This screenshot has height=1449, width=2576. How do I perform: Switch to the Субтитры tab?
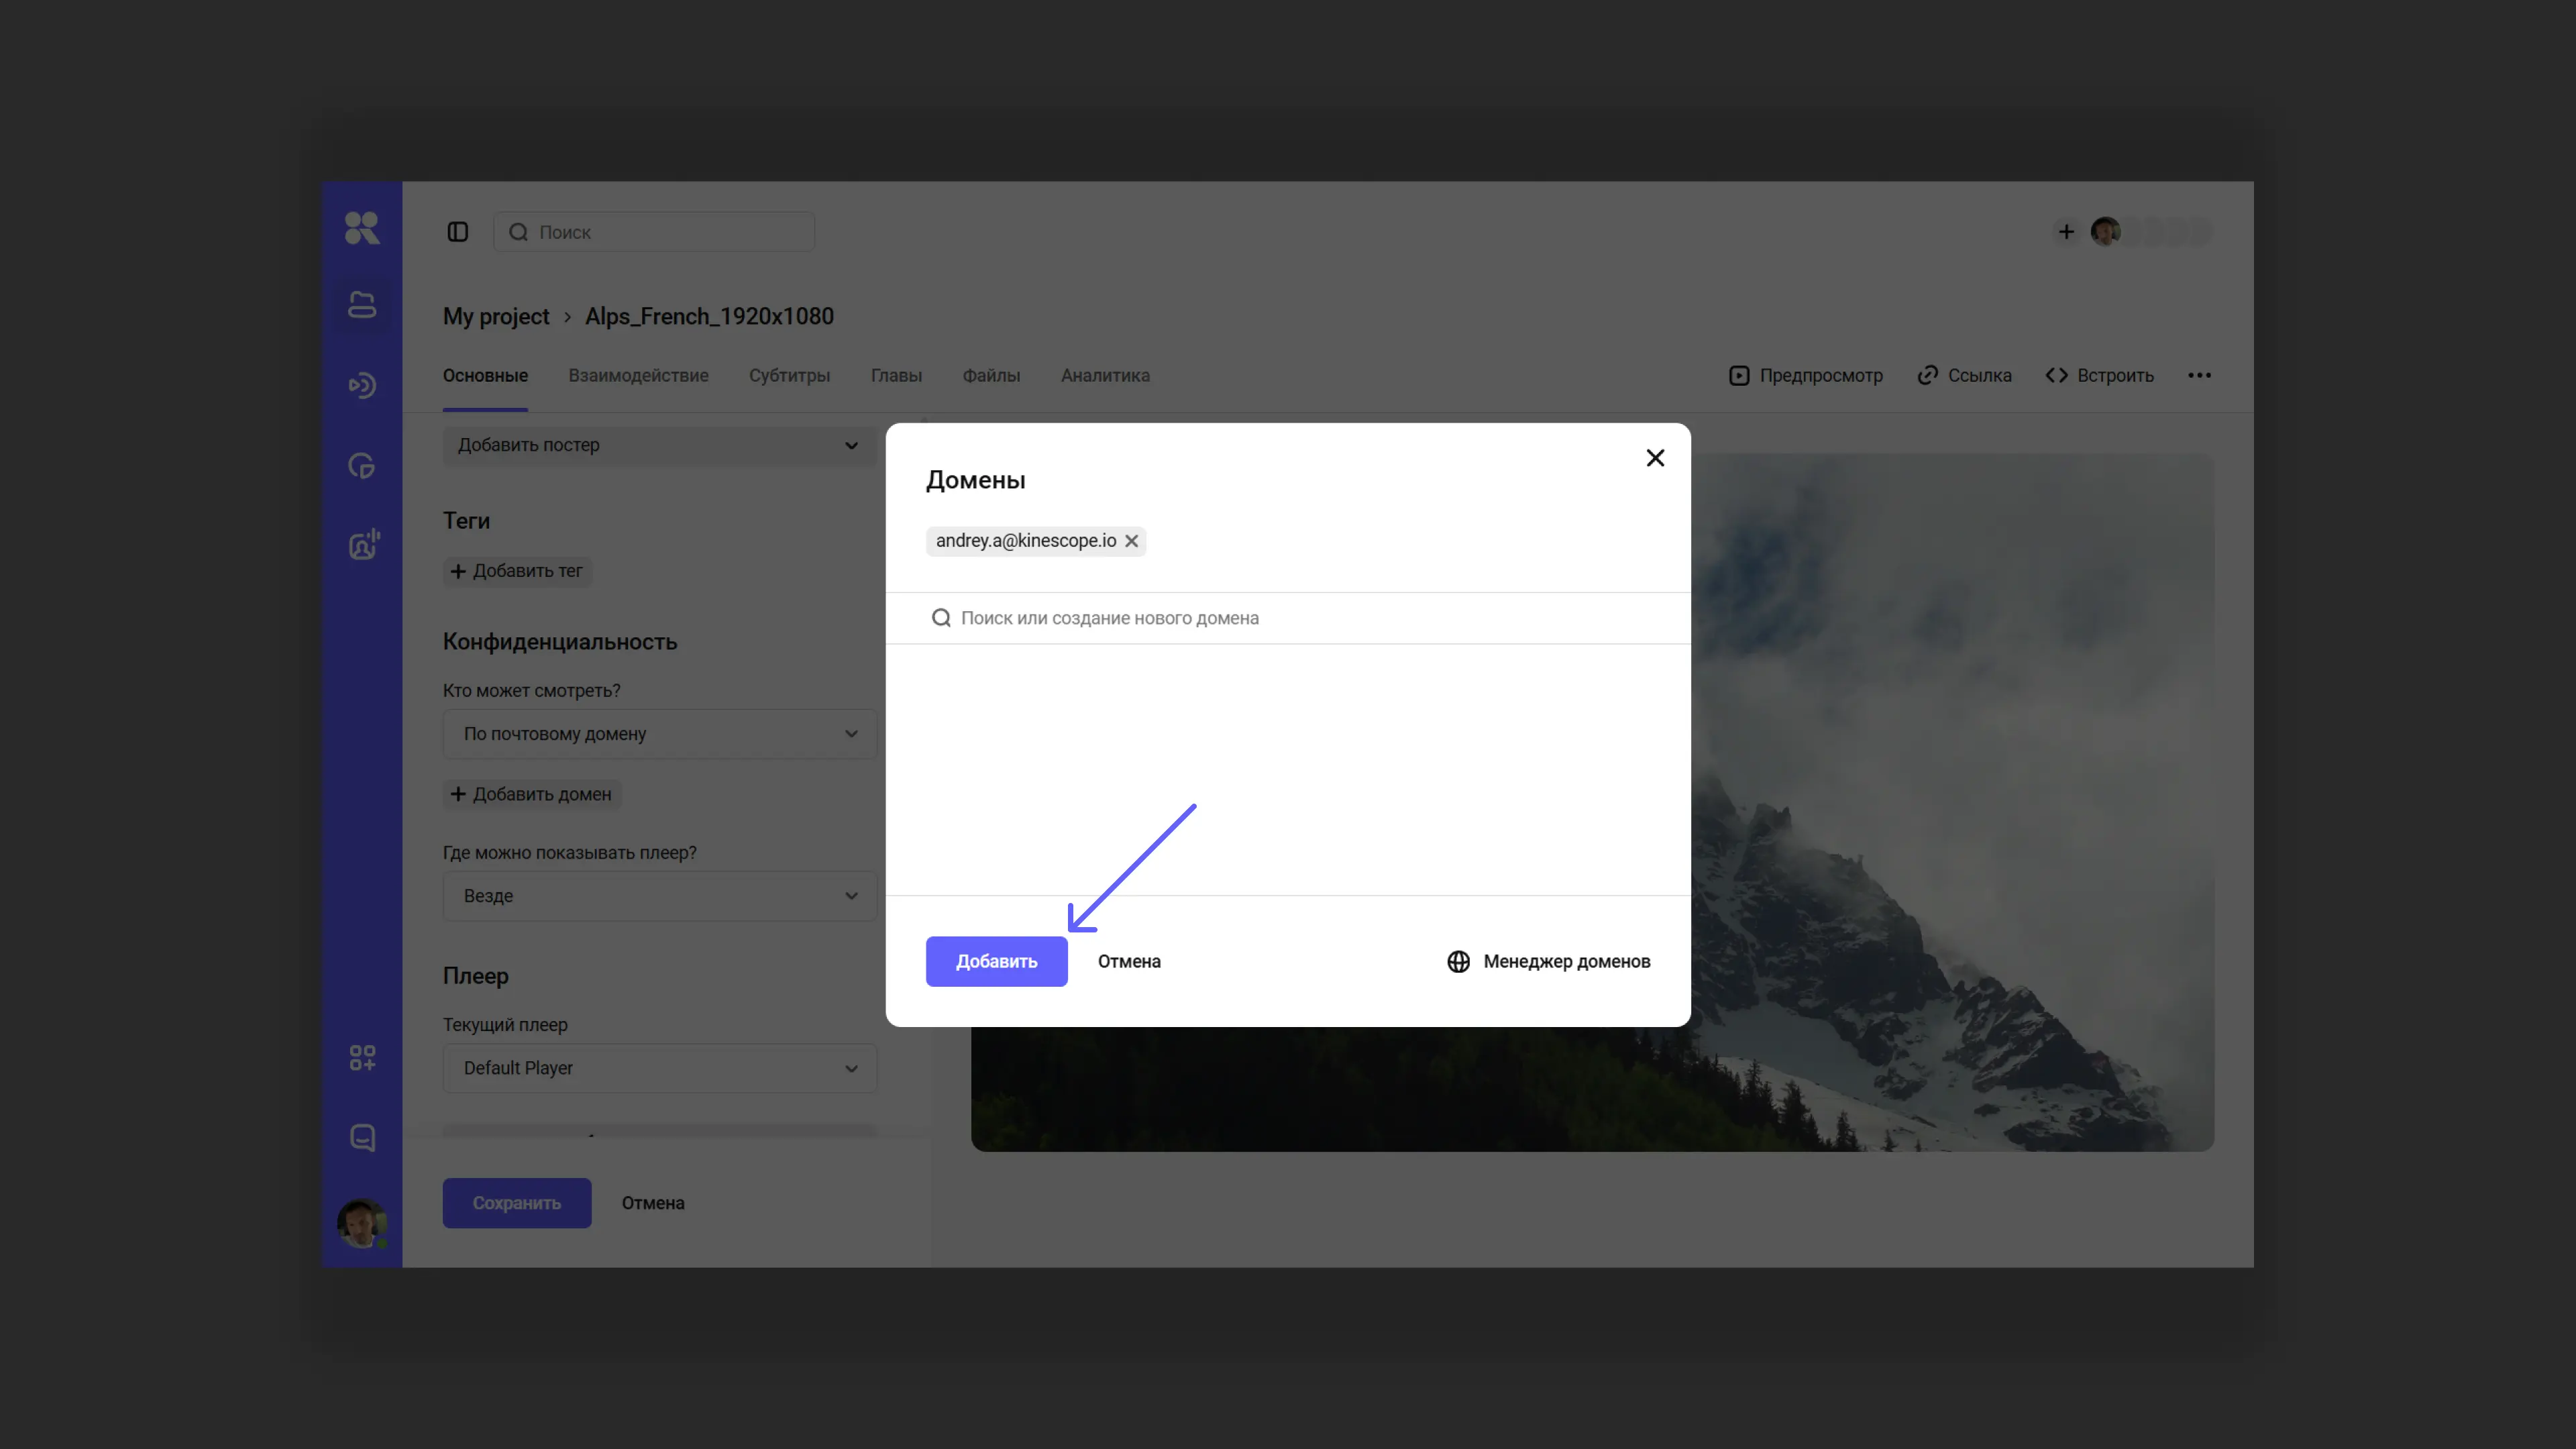tap(789, 375)
